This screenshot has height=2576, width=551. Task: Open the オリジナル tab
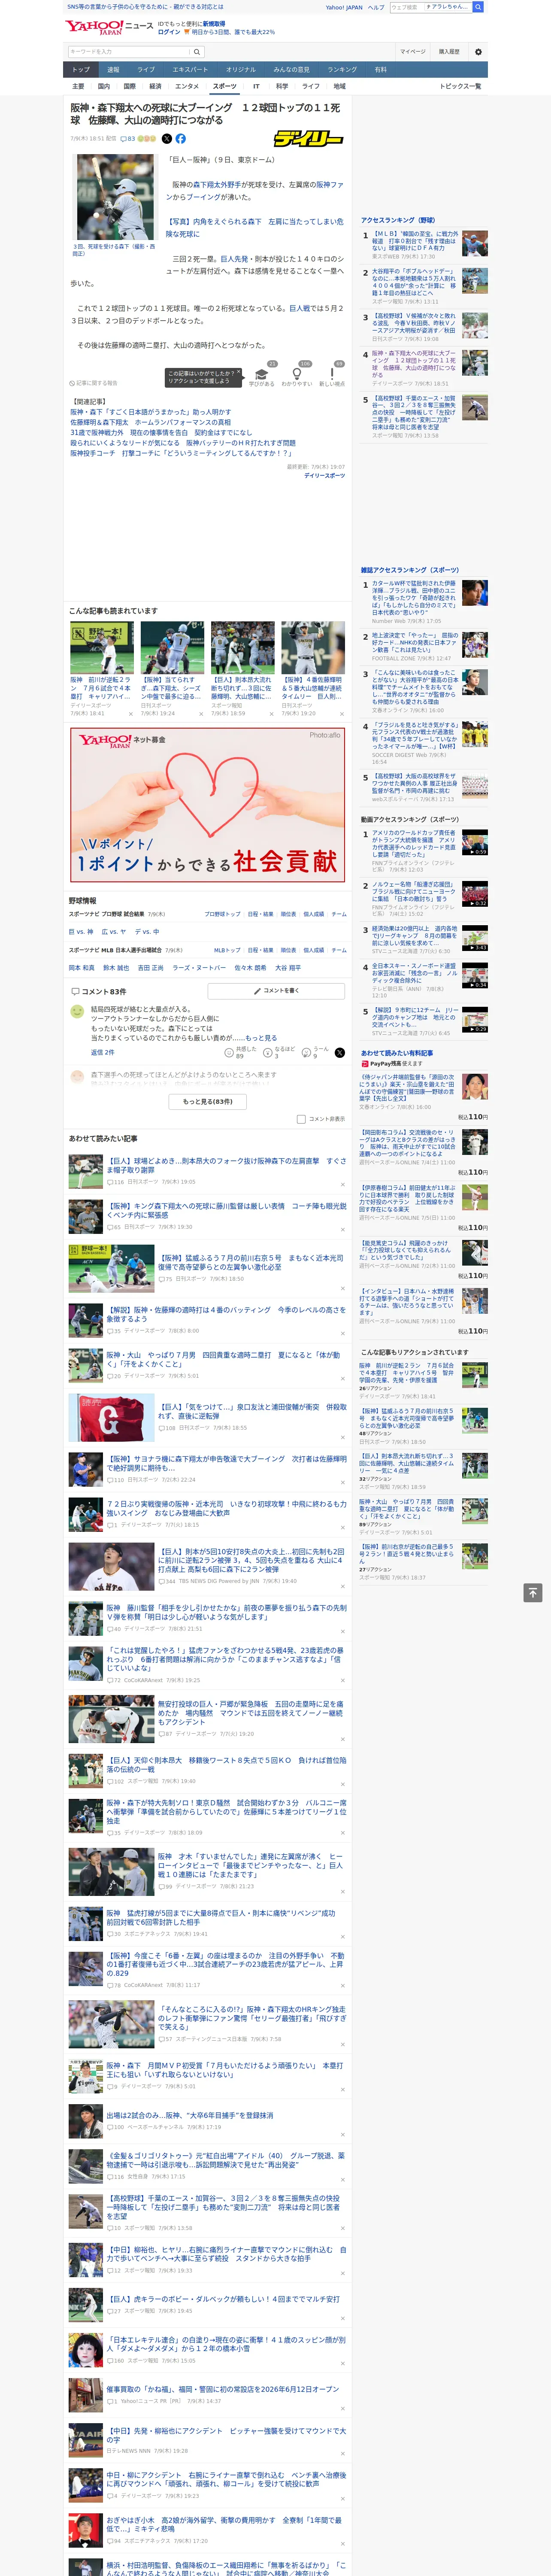pos(241,70)
